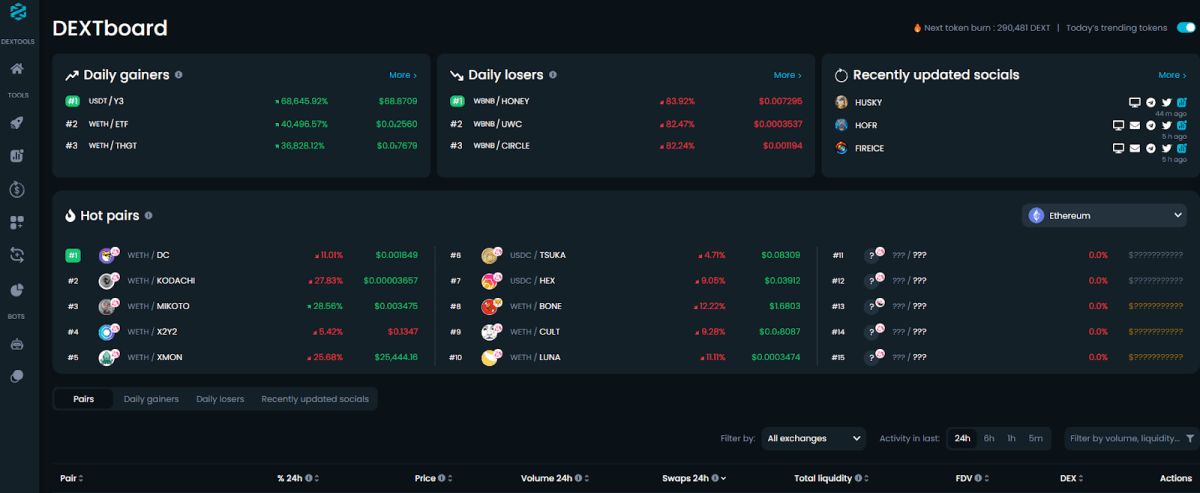The width and height of the screenshot is (1200, 493).
Task: Sort table by FDV column
Action: point(973,478)
